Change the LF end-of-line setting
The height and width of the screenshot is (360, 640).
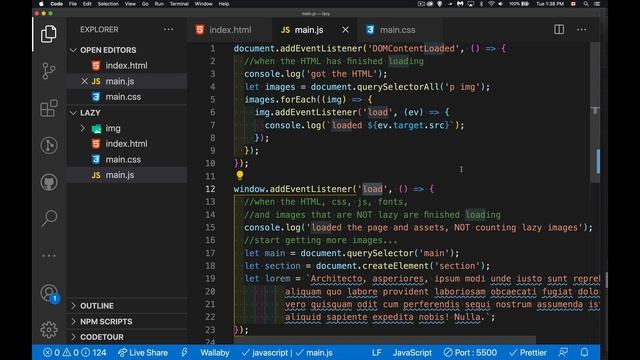click(x=376, y=353)
